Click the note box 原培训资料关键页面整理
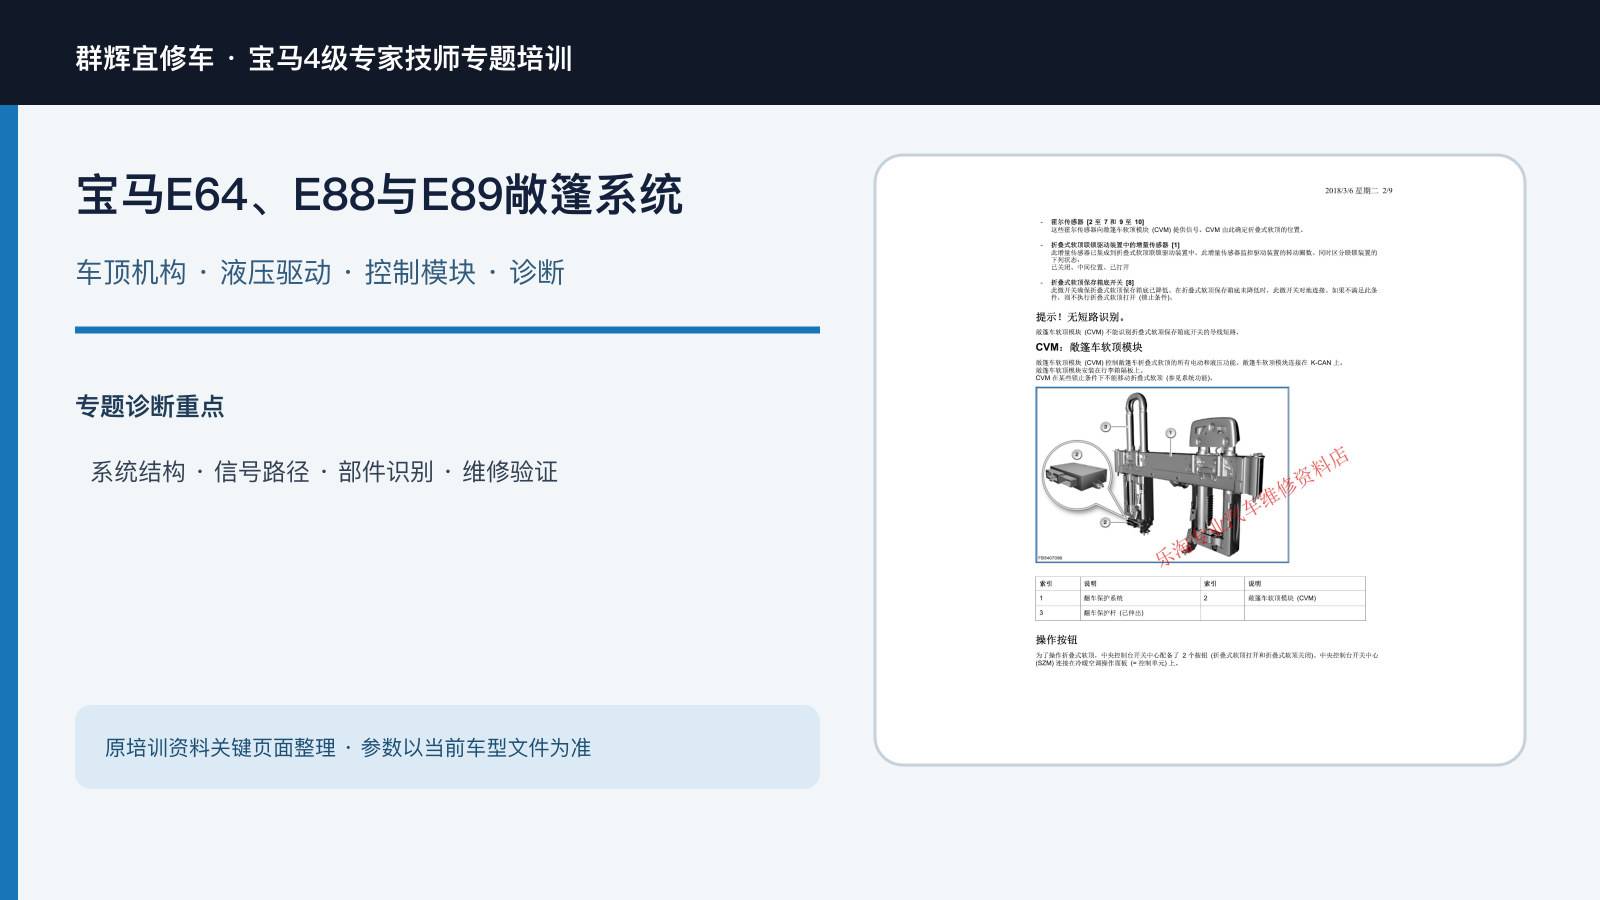This screenshot has width=1600, height=900. tap(447, 747)
